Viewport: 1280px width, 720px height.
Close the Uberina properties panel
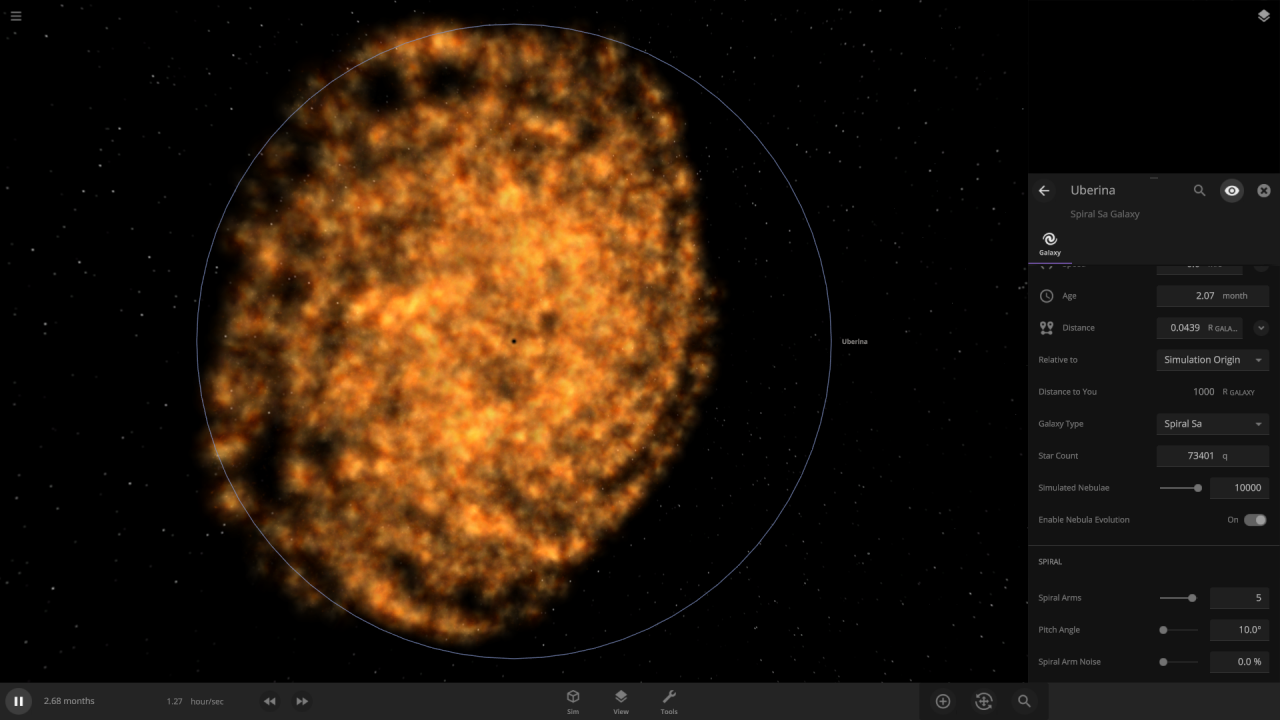point(1264,190)
